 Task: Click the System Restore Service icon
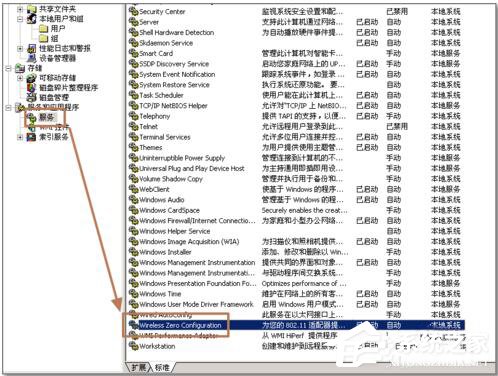(x=133, y=84)
